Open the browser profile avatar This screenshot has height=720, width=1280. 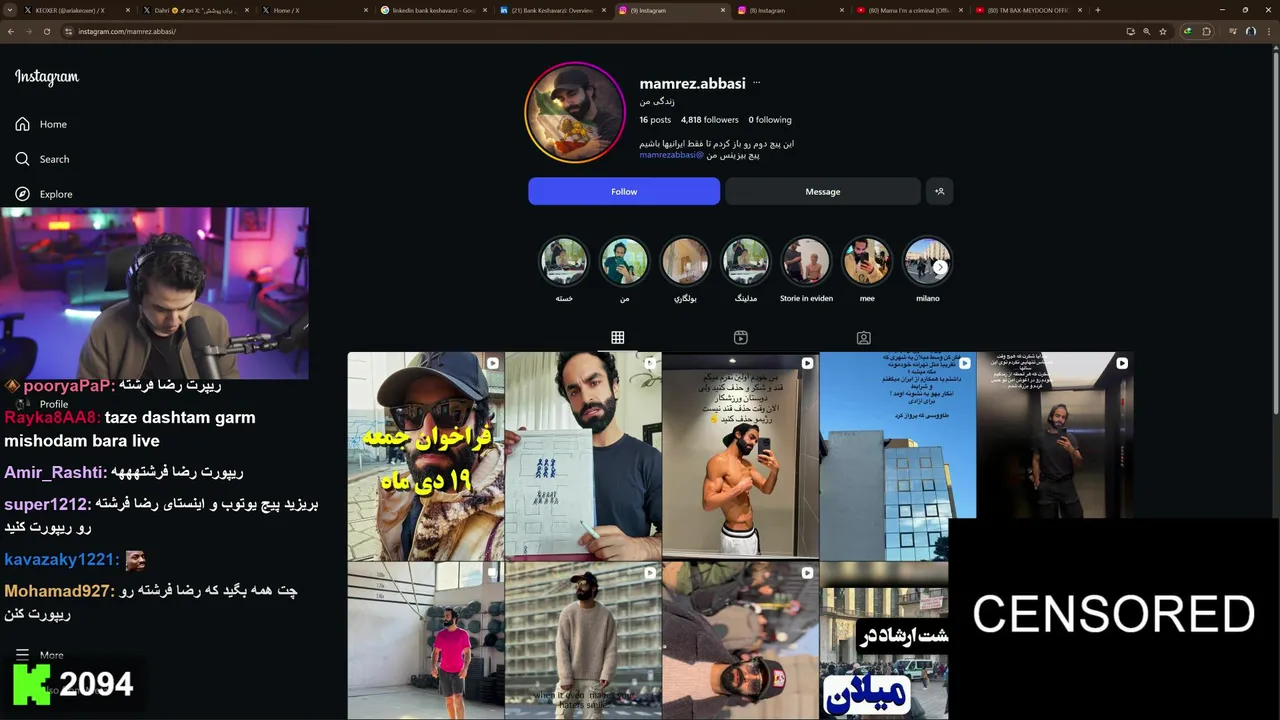[x=1251, y=31]
